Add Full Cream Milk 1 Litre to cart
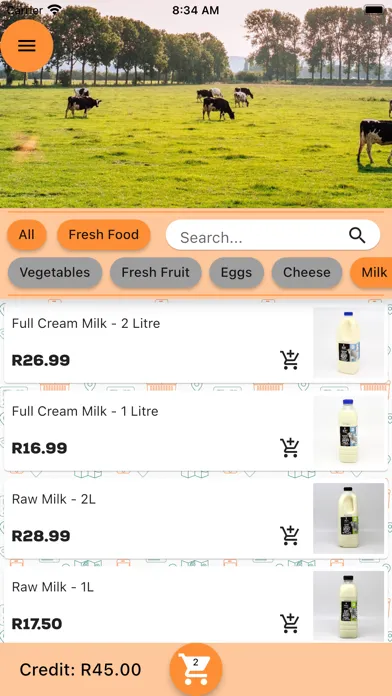The image size is (392, 696). 289,448
